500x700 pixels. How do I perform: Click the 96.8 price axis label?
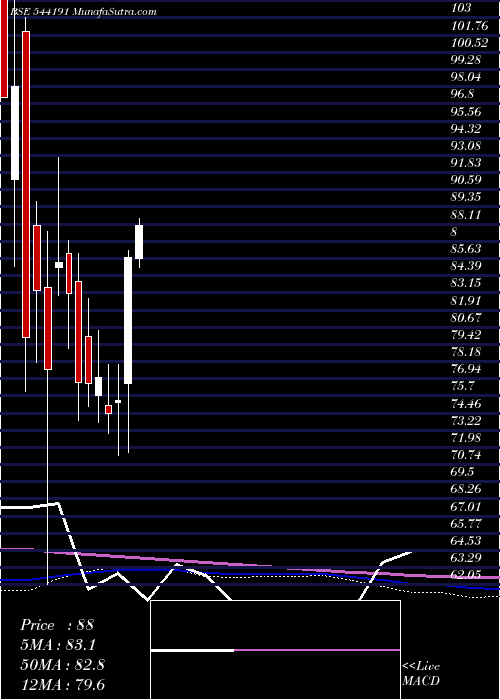[462, 94]
